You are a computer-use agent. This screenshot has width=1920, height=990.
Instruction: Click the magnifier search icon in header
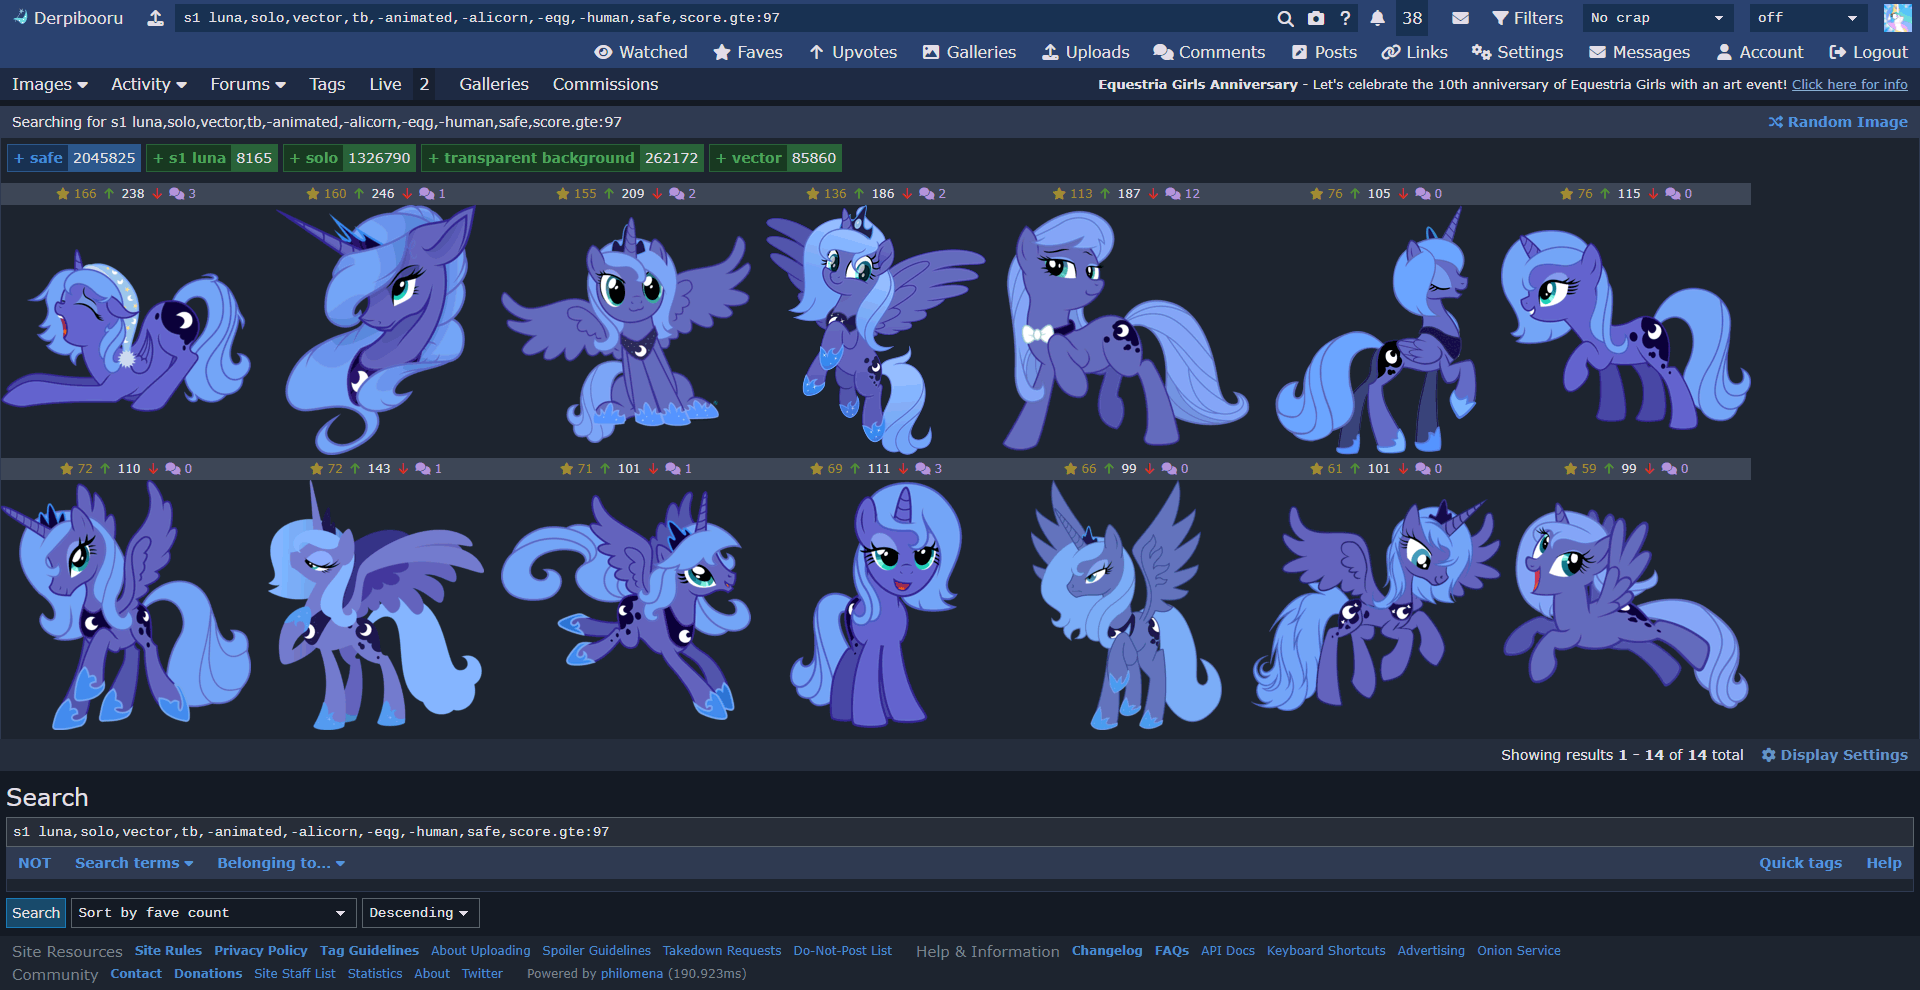click(x=1285, y=18)
